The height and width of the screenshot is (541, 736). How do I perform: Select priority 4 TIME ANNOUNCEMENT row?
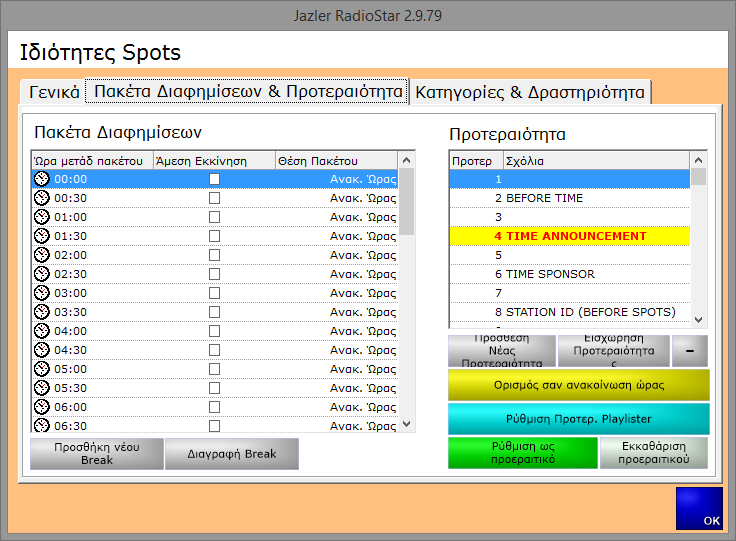pos(570,236)
